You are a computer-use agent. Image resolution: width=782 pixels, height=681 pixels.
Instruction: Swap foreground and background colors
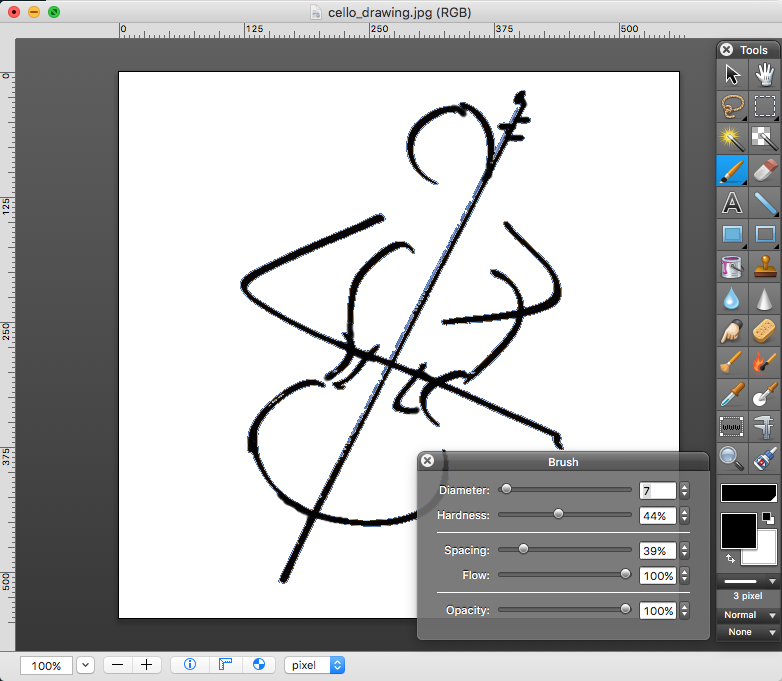[731, 559]
